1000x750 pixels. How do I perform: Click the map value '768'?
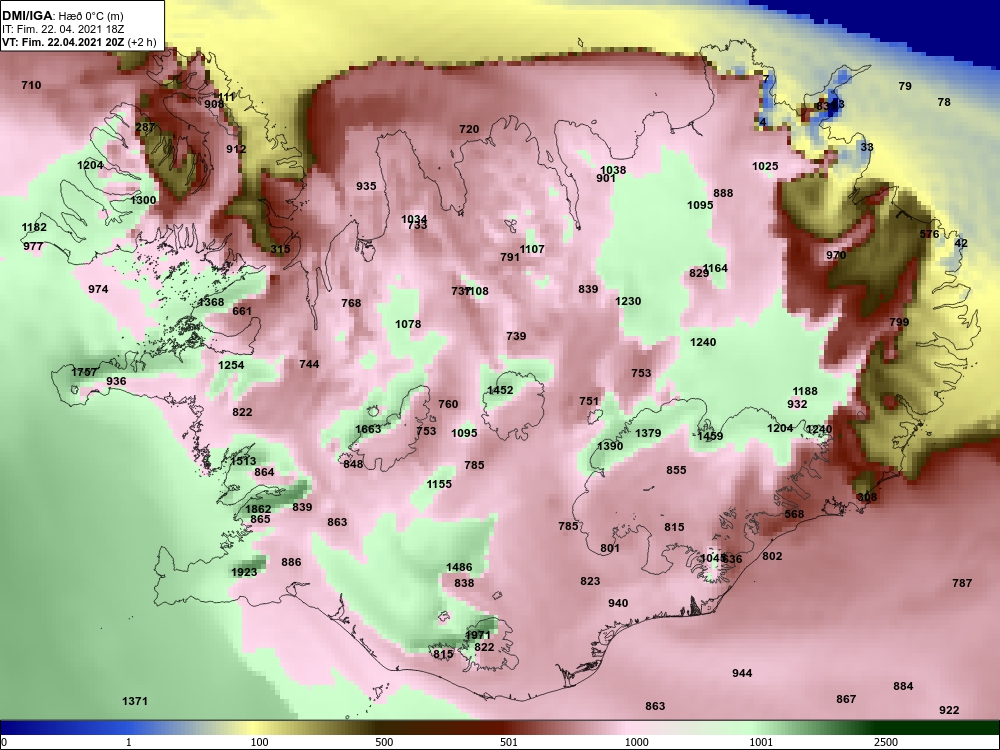tap(351, 304)
